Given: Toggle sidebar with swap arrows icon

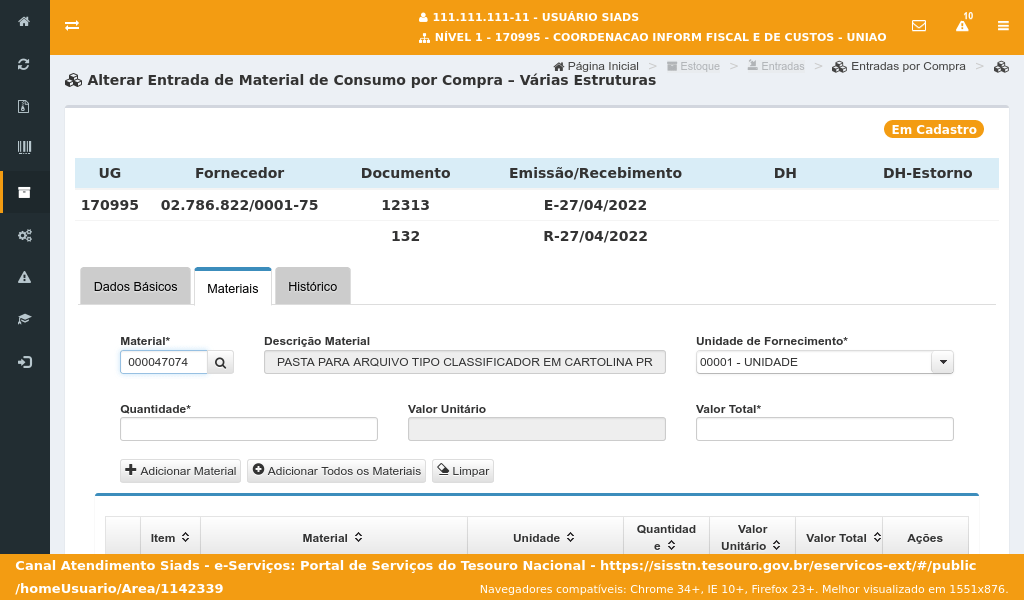Looking at the screenshot, I should click(72, 25).
